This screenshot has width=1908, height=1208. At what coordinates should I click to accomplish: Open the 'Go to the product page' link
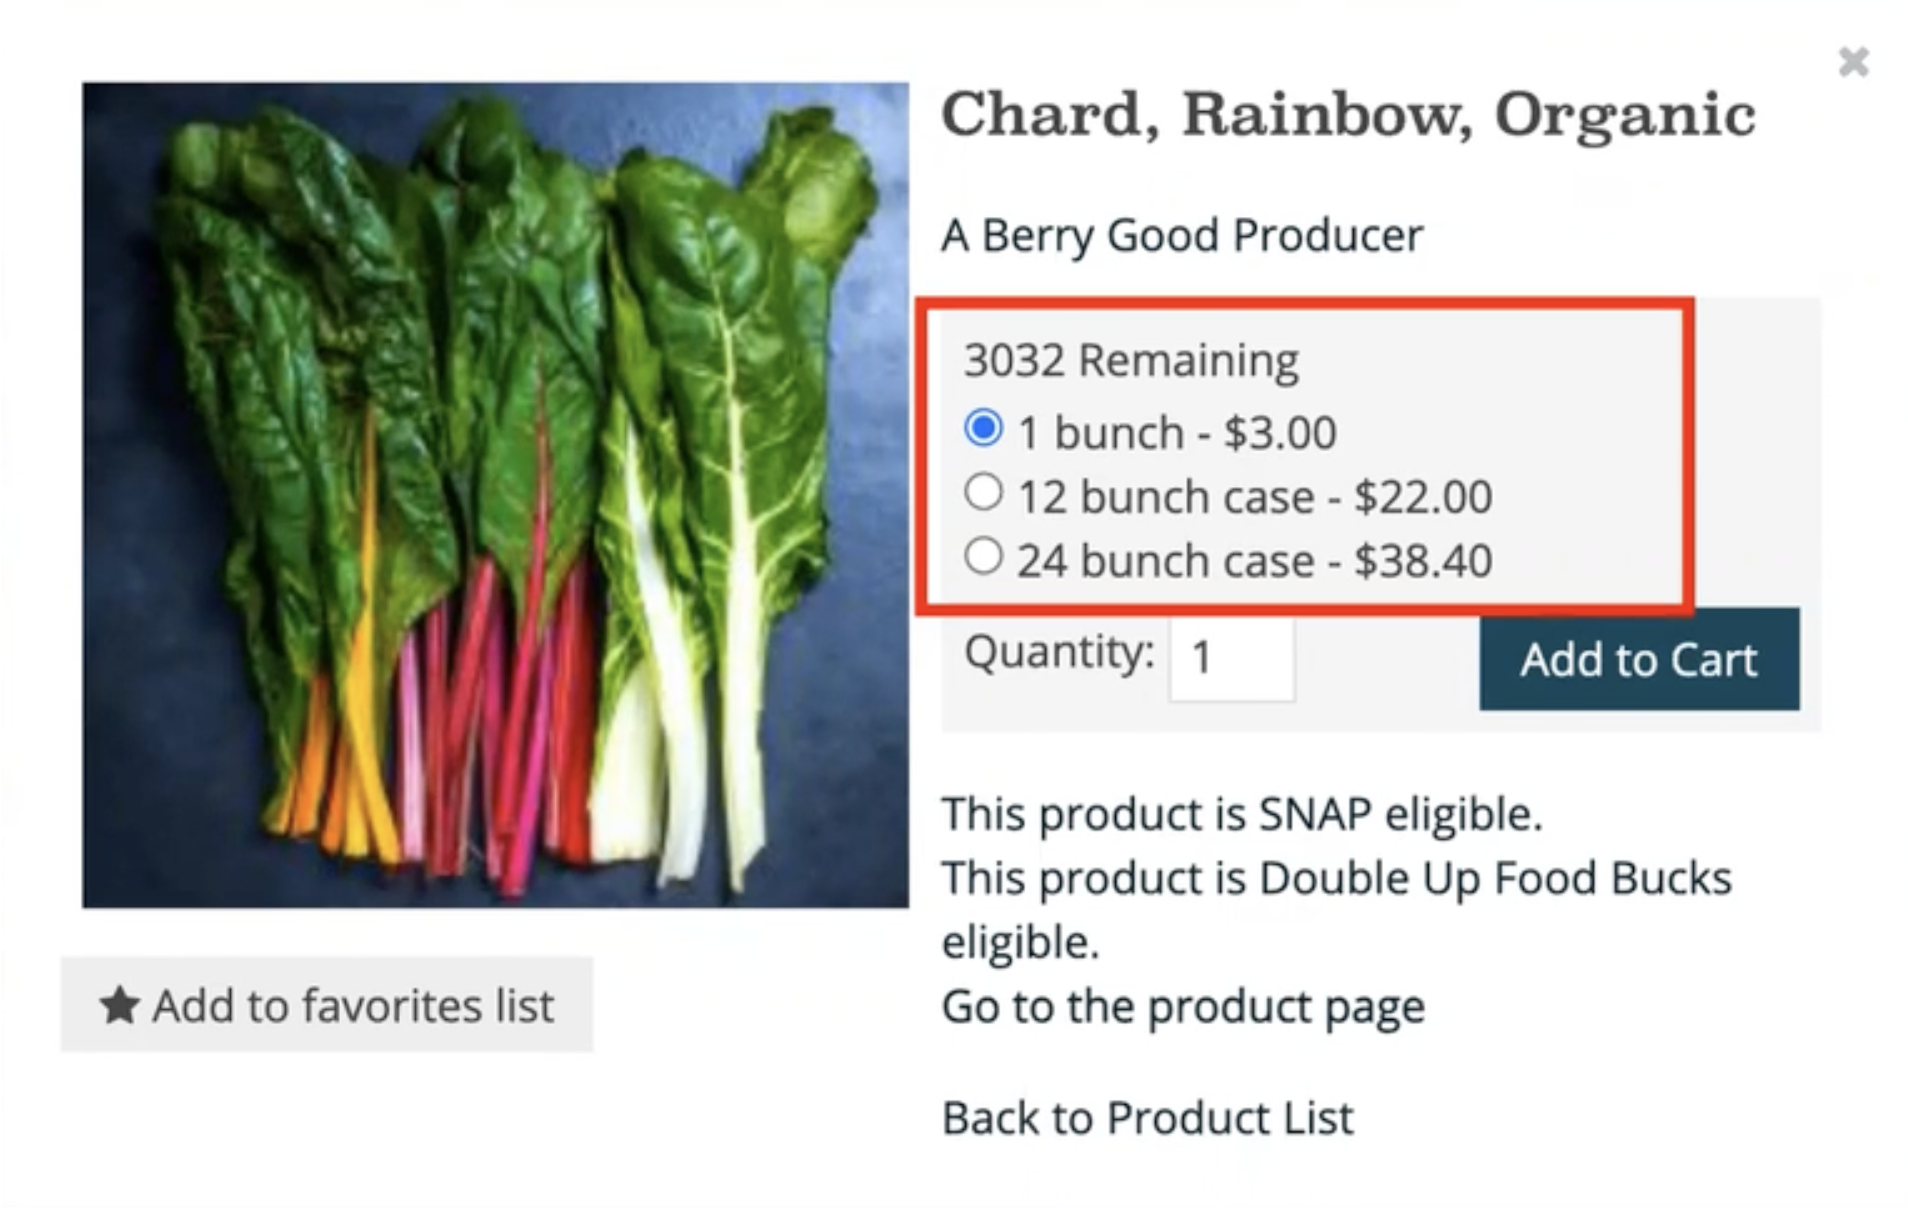[1182, 1006]
